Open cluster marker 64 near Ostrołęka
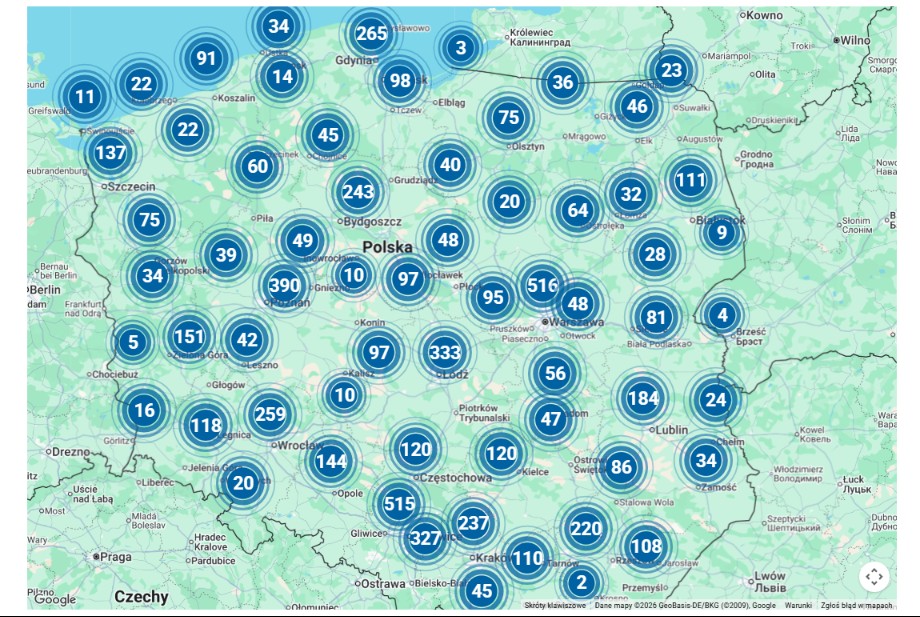Viewport: 920px width, 617px height. tap(577, 210)
